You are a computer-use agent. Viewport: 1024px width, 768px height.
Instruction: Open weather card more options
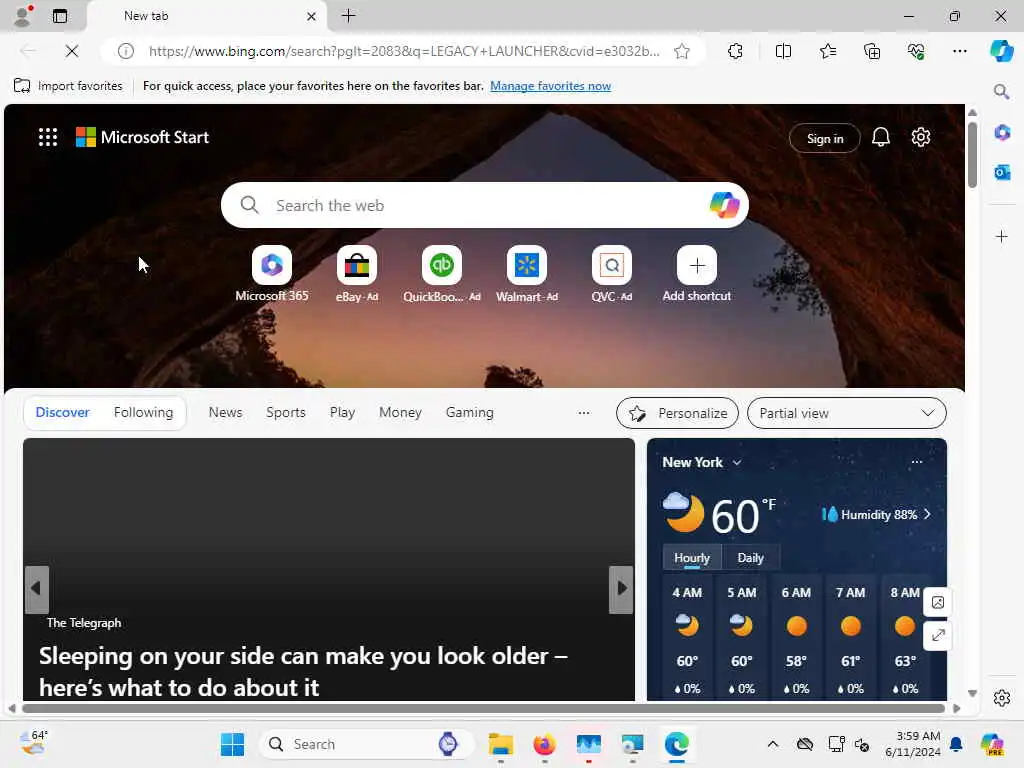click(x=917, y=462)
